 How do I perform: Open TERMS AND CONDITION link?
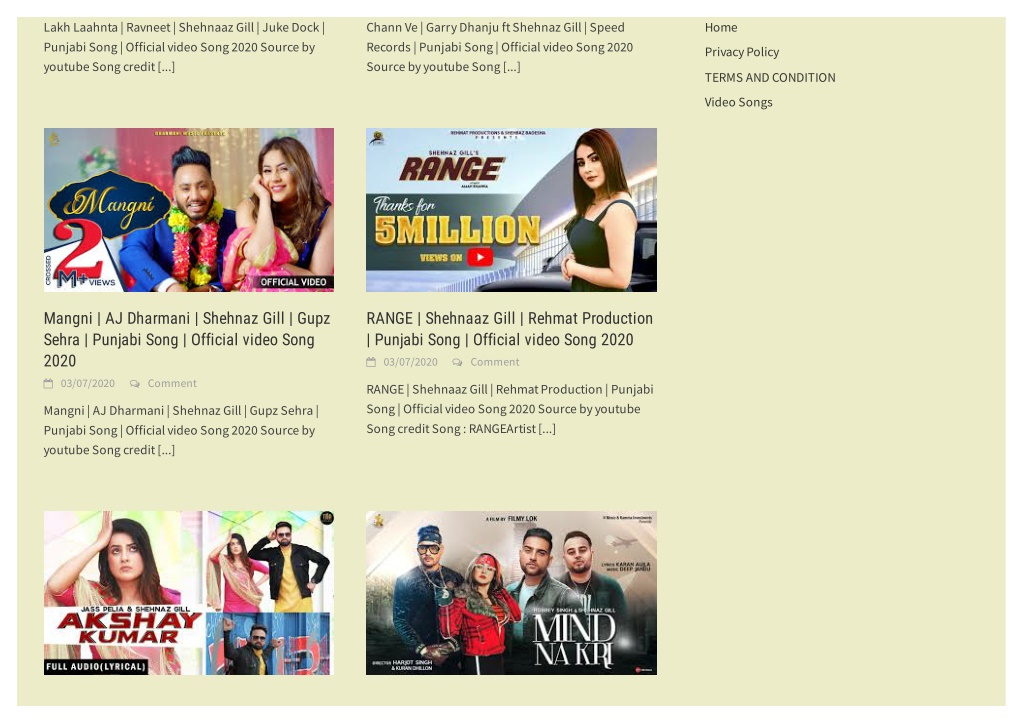pos(770,77)
